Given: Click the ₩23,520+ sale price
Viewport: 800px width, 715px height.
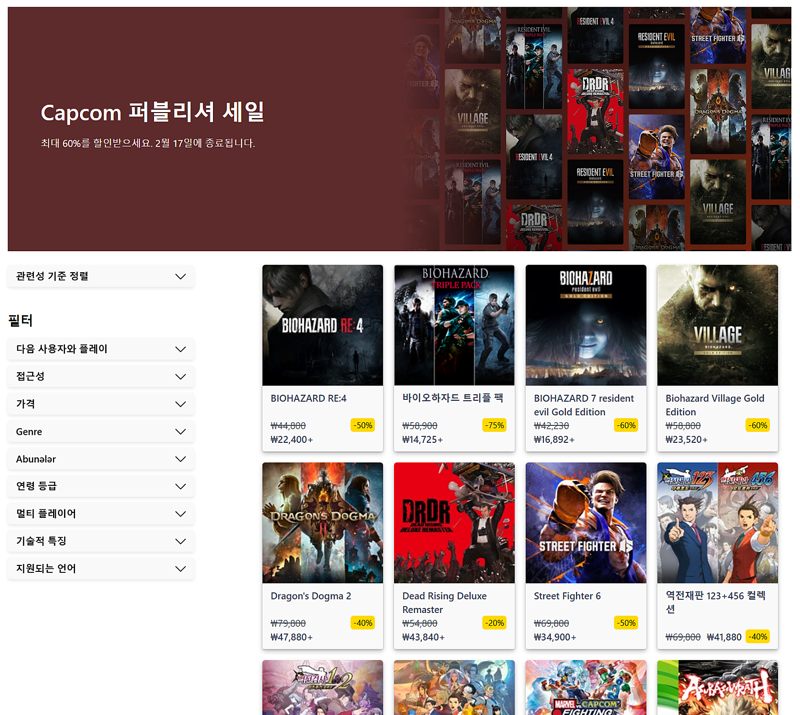Looking at the screenshot, I should (686, 439).
